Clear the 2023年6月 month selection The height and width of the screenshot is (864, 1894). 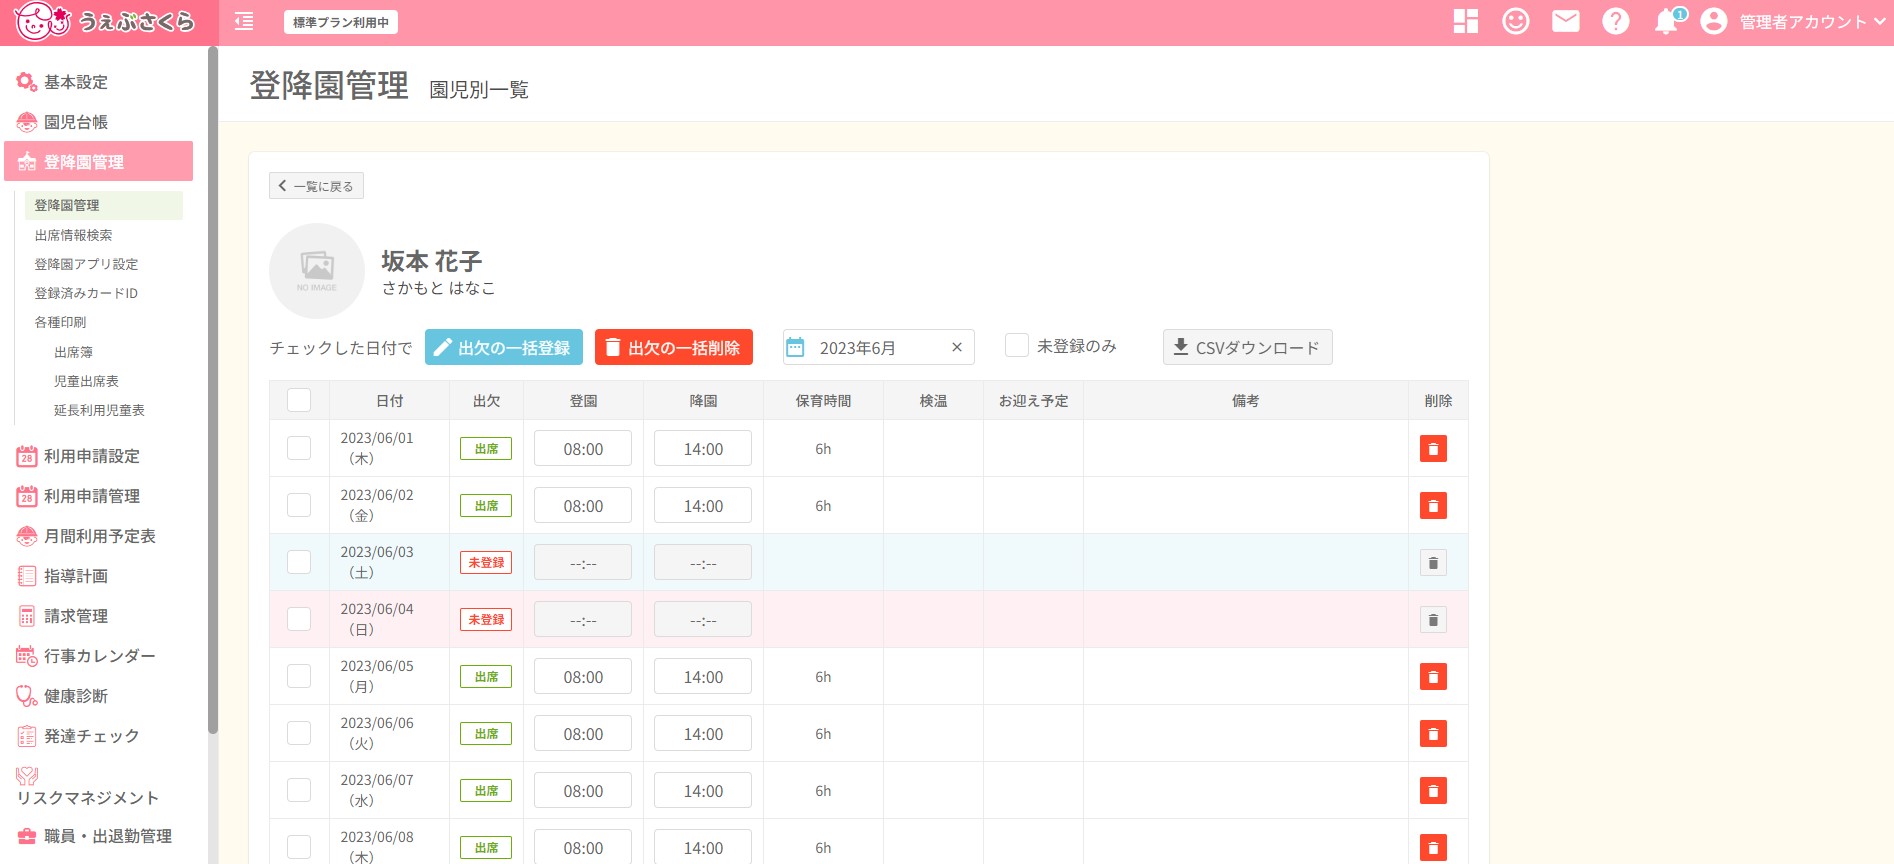click(x=957, y=347)
